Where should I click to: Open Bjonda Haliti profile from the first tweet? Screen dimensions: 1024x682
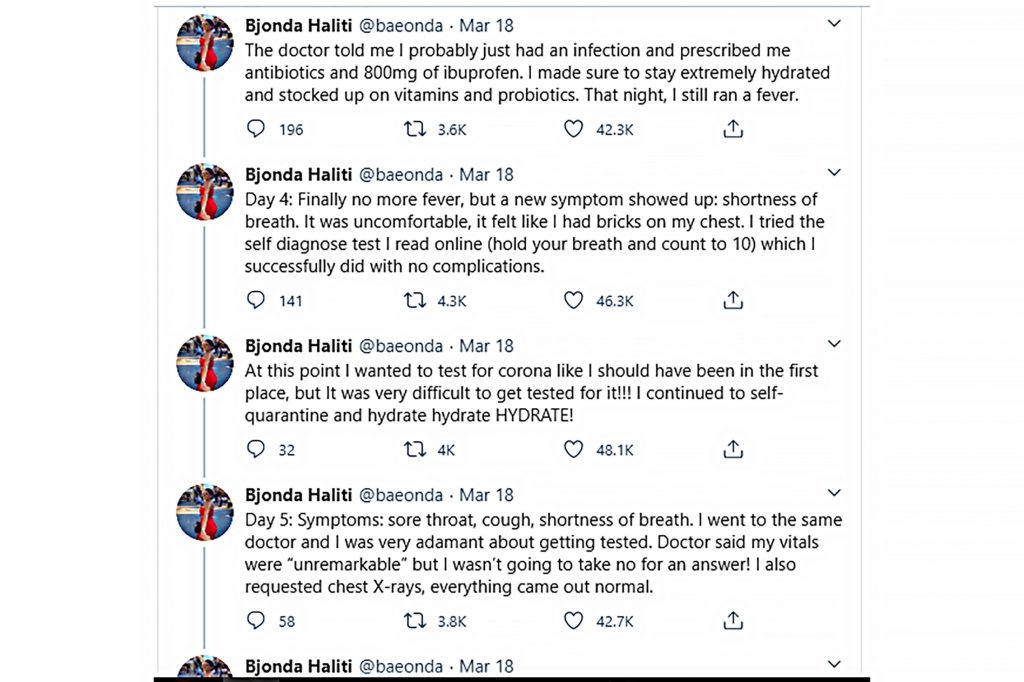[298, 25]
